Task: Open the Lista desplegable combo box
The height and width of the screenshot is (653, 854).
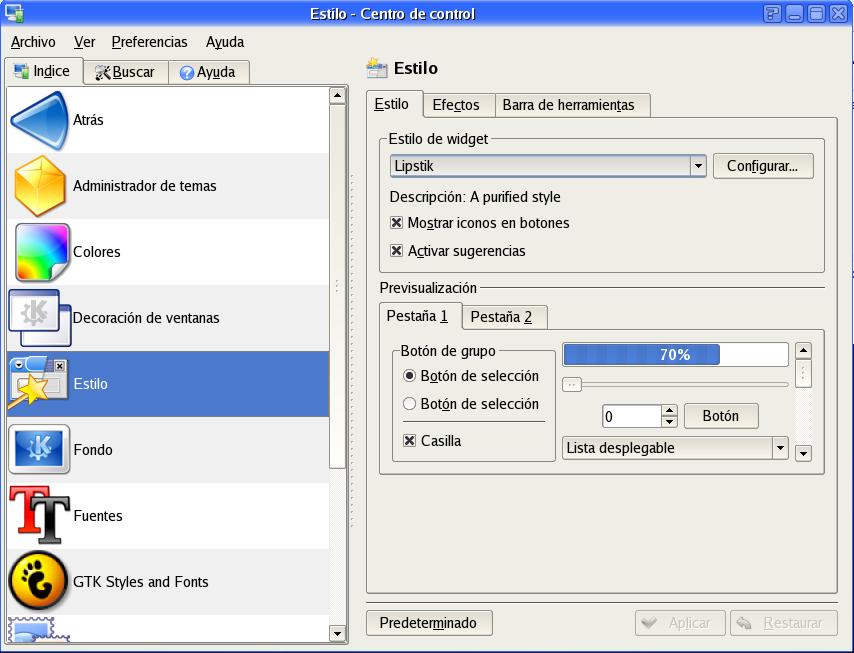Action: coord(675,448)
